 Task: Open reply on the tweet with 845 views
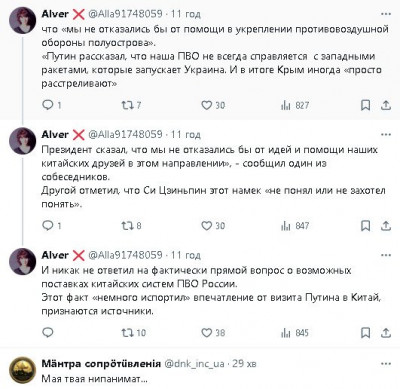48,333
